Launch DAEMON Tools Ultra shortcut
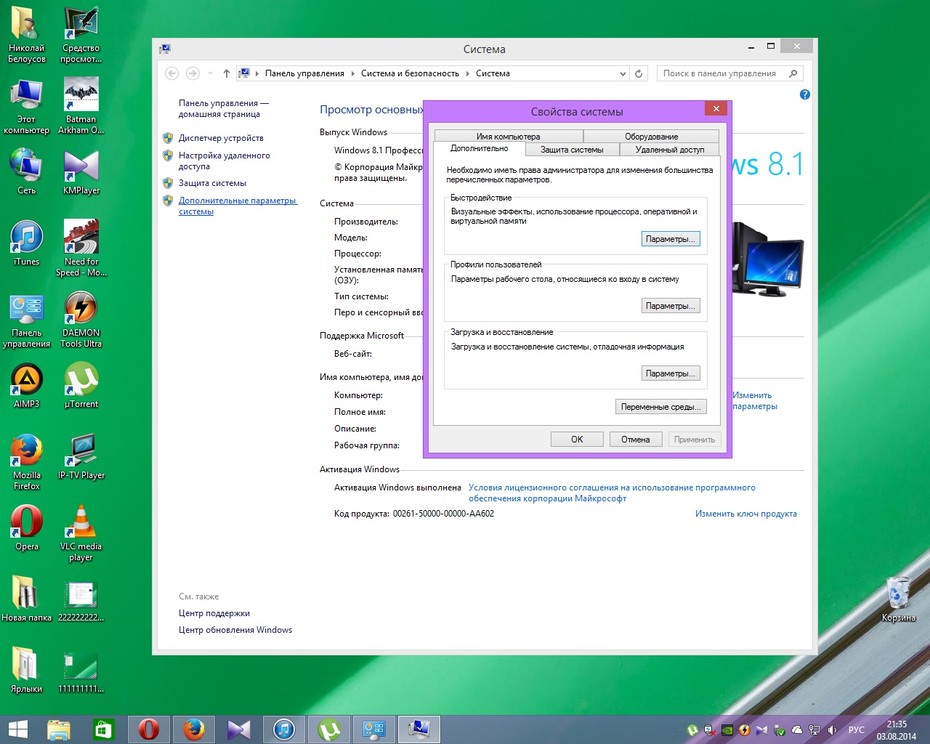Image resolution: width=930 pixels, height=744 pixels. [81, 320]
